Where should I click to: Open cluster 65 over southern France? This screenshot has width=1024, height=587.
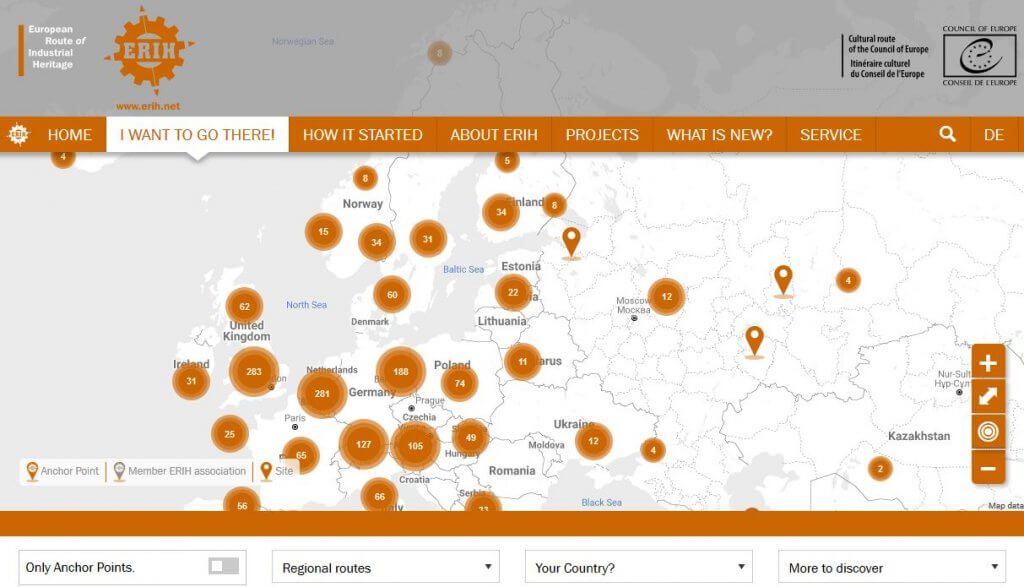point(301,455)
